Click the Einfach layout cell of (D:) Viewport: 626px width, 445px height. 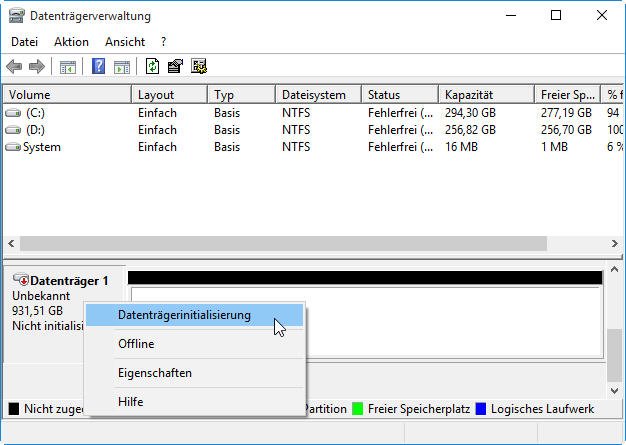[157, 130]
